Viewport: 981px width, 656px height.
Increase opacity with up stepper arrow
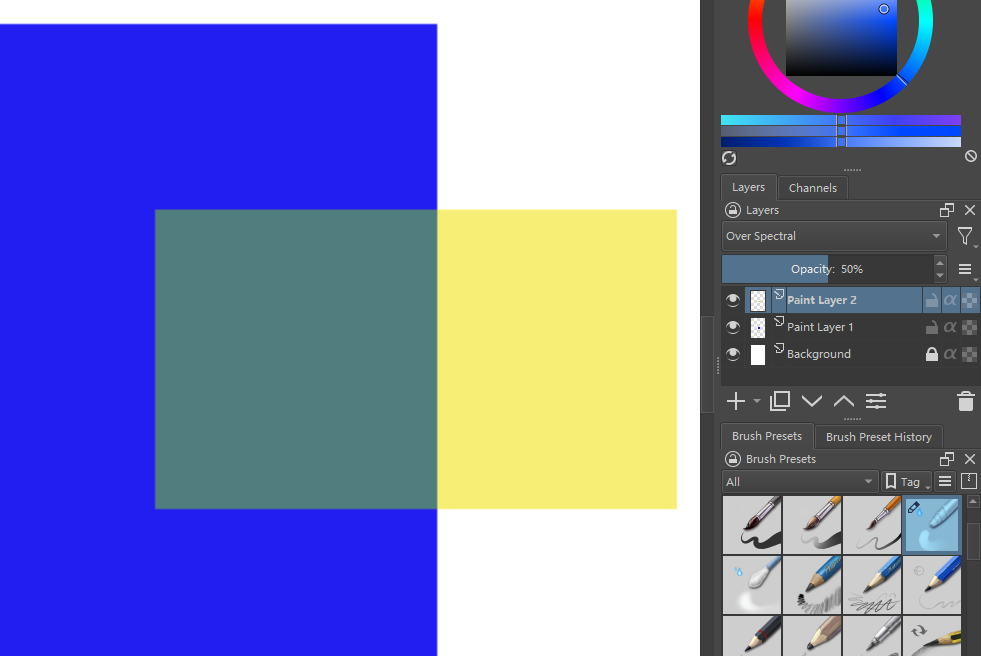[x=939, y=263]
